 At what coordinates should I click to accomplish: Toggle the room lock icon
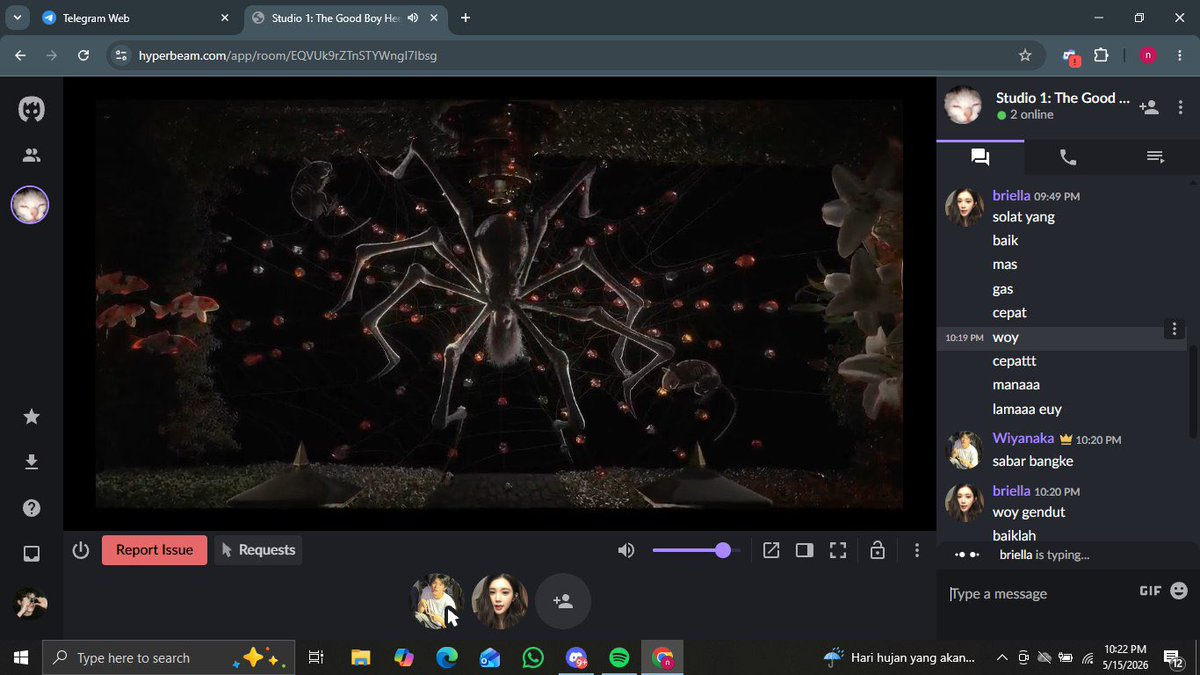(x=877, y=550)
